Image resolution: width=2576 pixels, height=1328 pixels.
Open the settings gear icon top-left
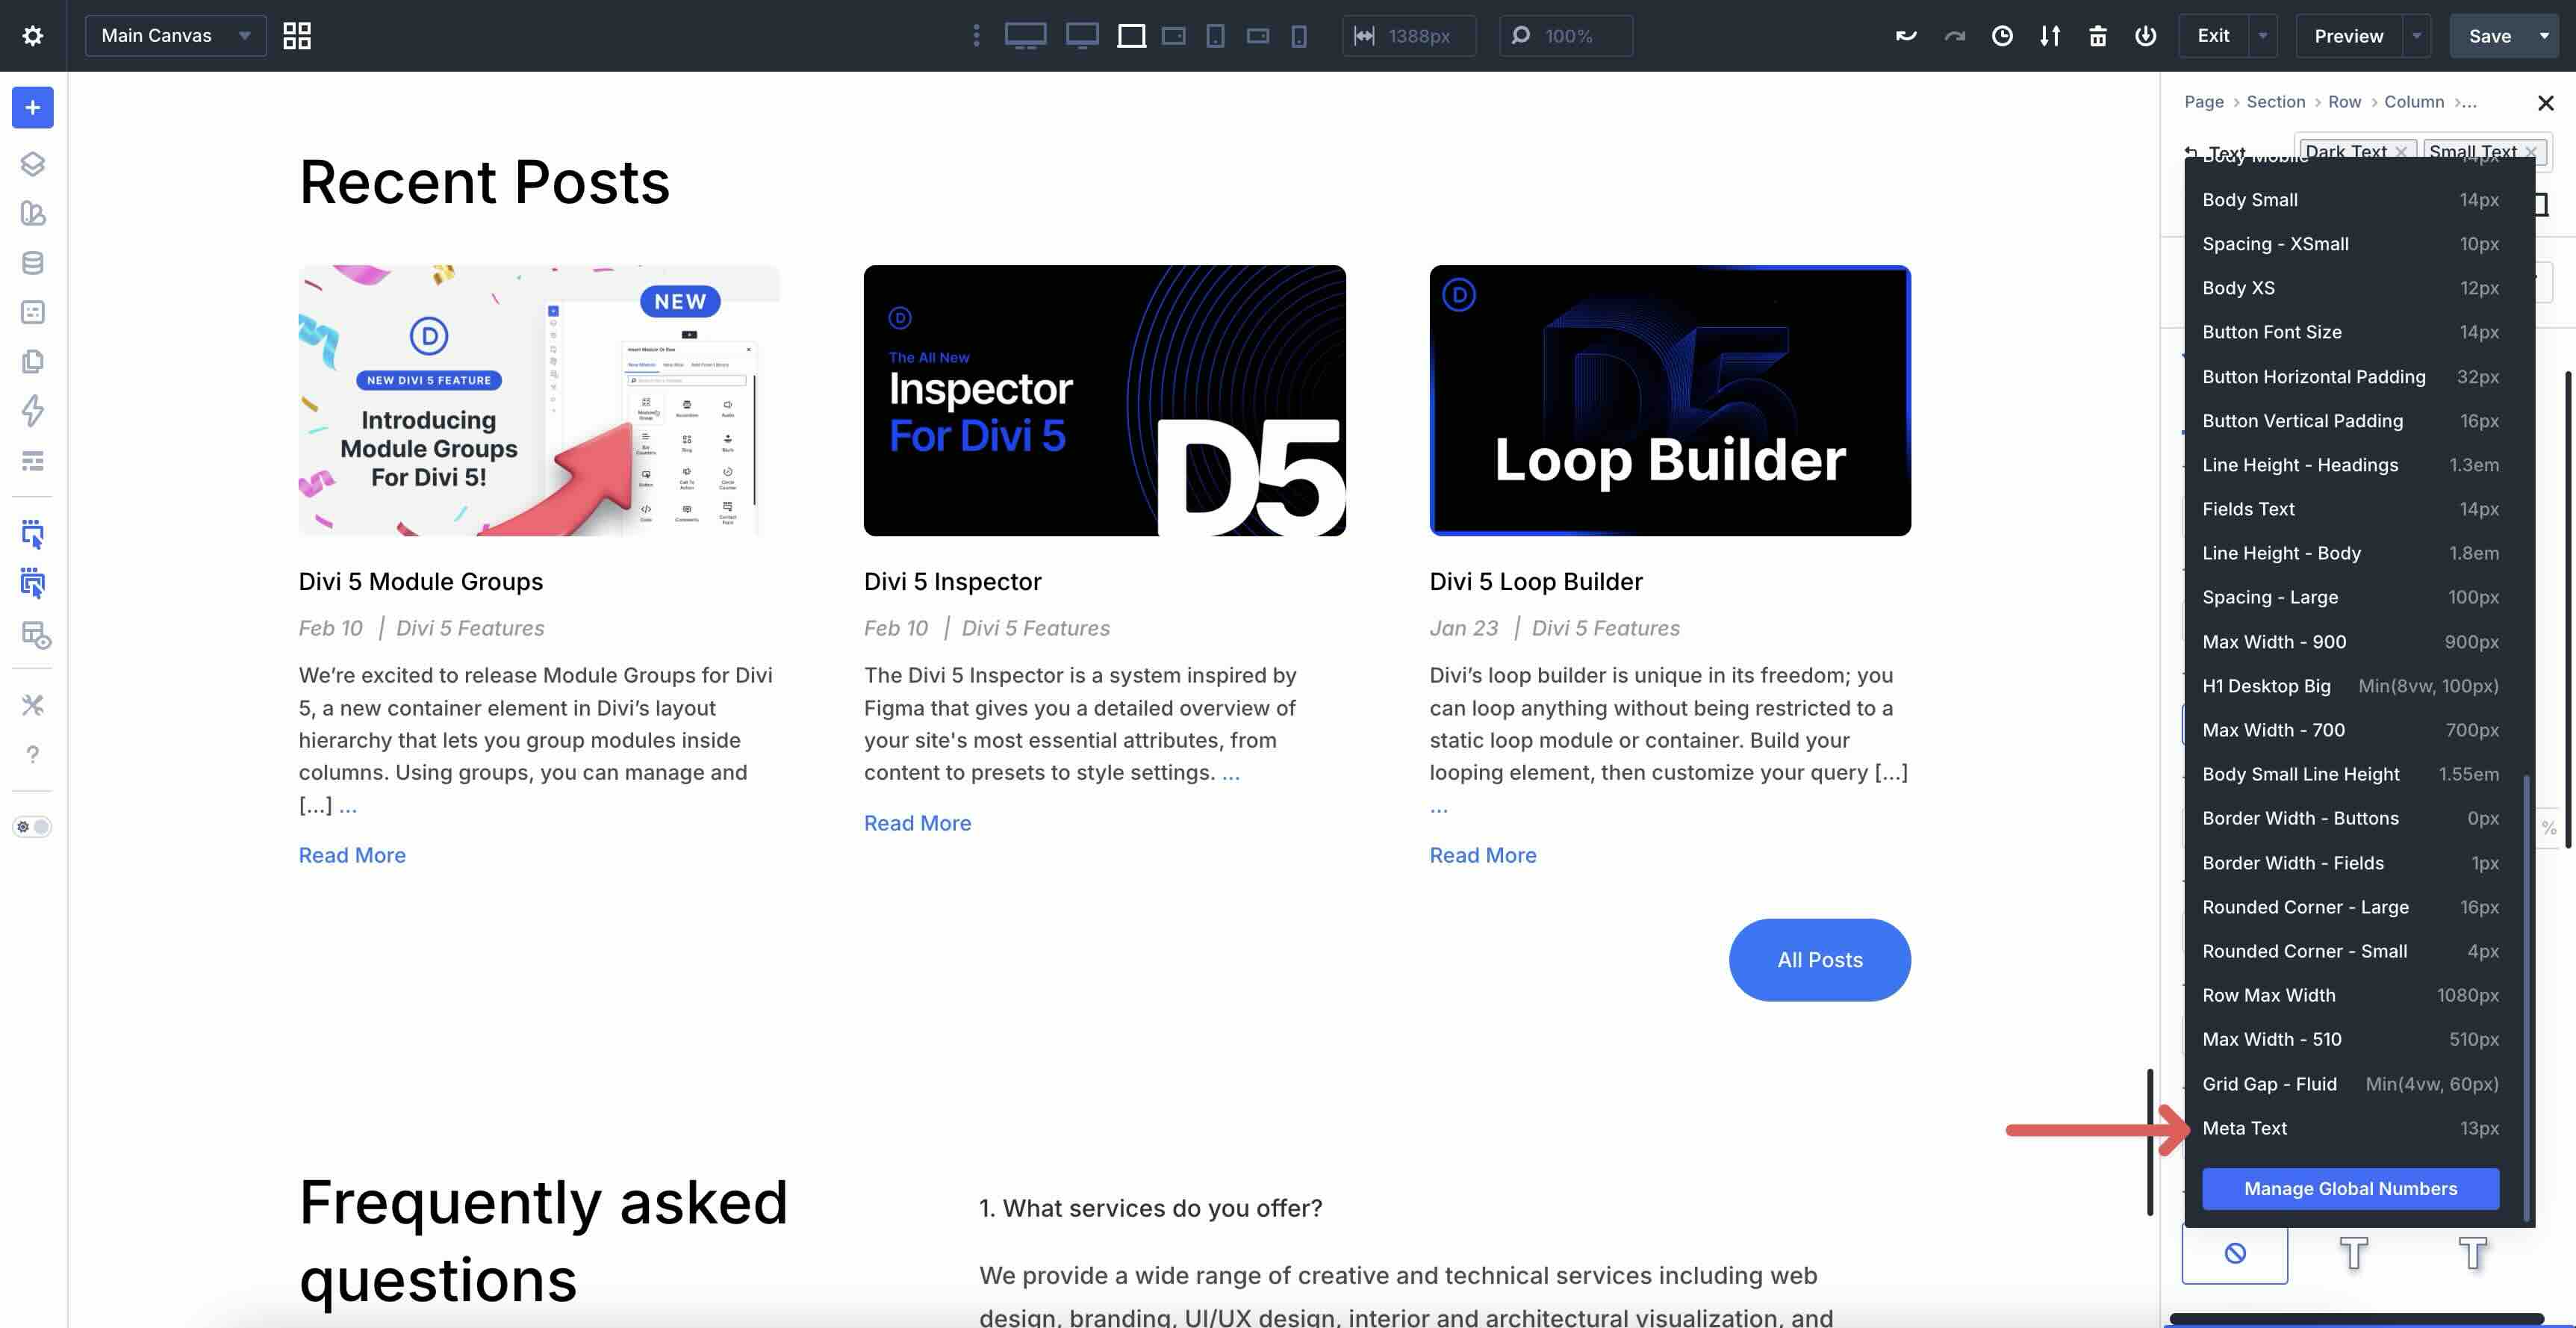[32, 36]
